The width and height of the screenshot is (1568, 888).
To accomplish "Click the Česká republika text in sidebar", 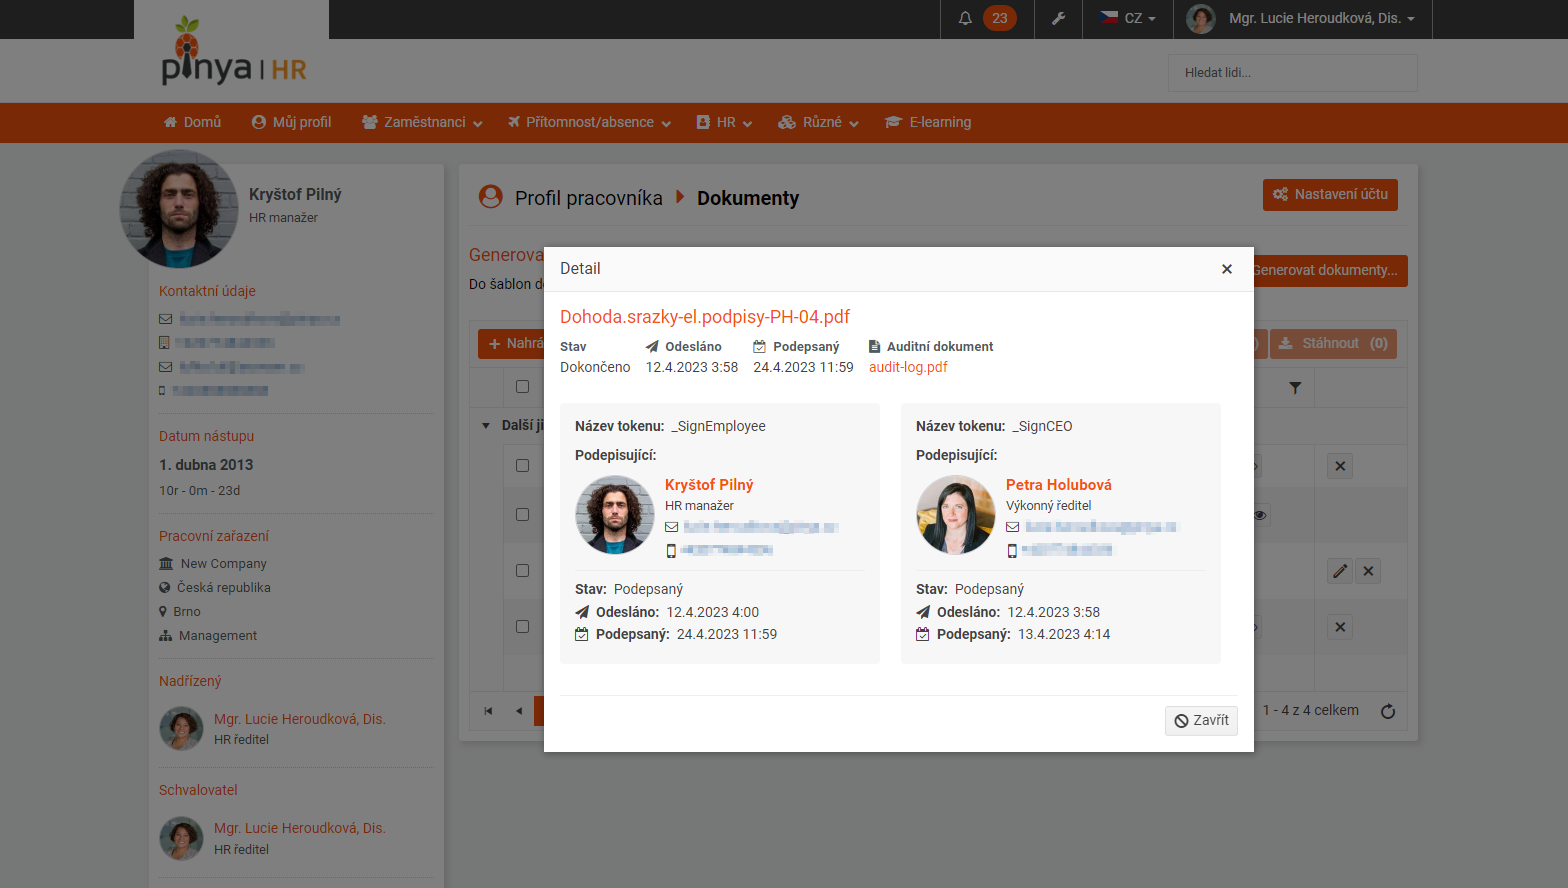I will (x=224, y=588).
